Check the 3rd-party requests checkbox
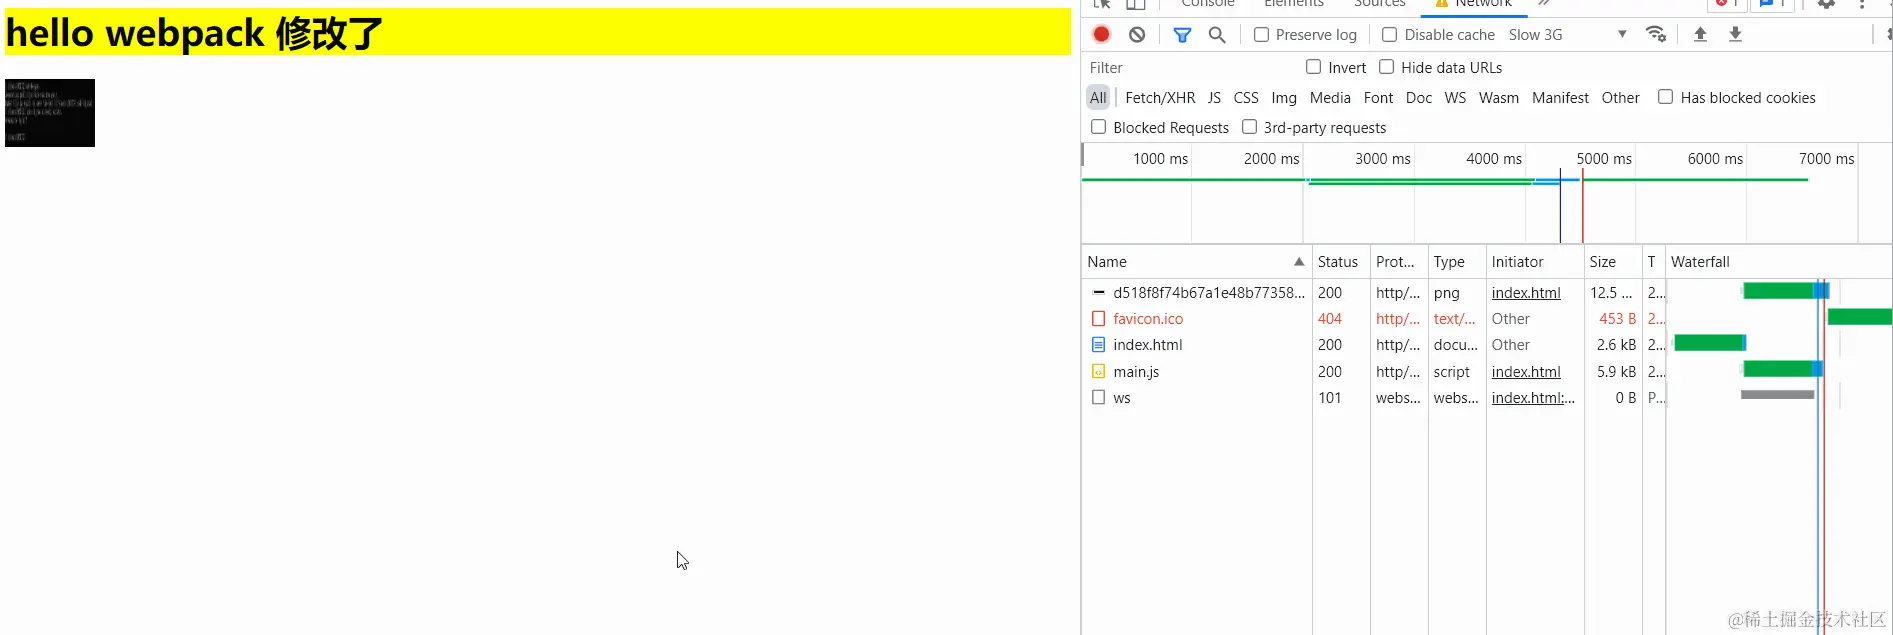Image resolution: width=1893 pixels, height=635 pixels. (1249, 127)
